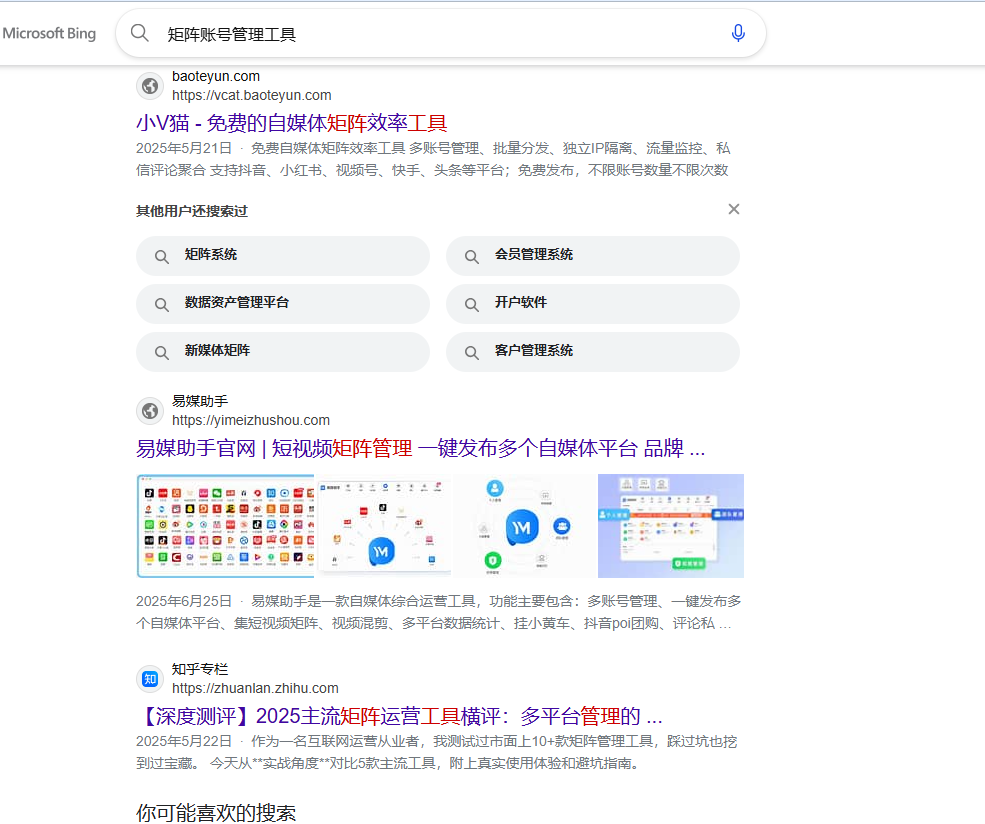This screenshot has width=985, height=824.
Task: Start voice search with microphone icon
Action: click(x=738, y=33)
